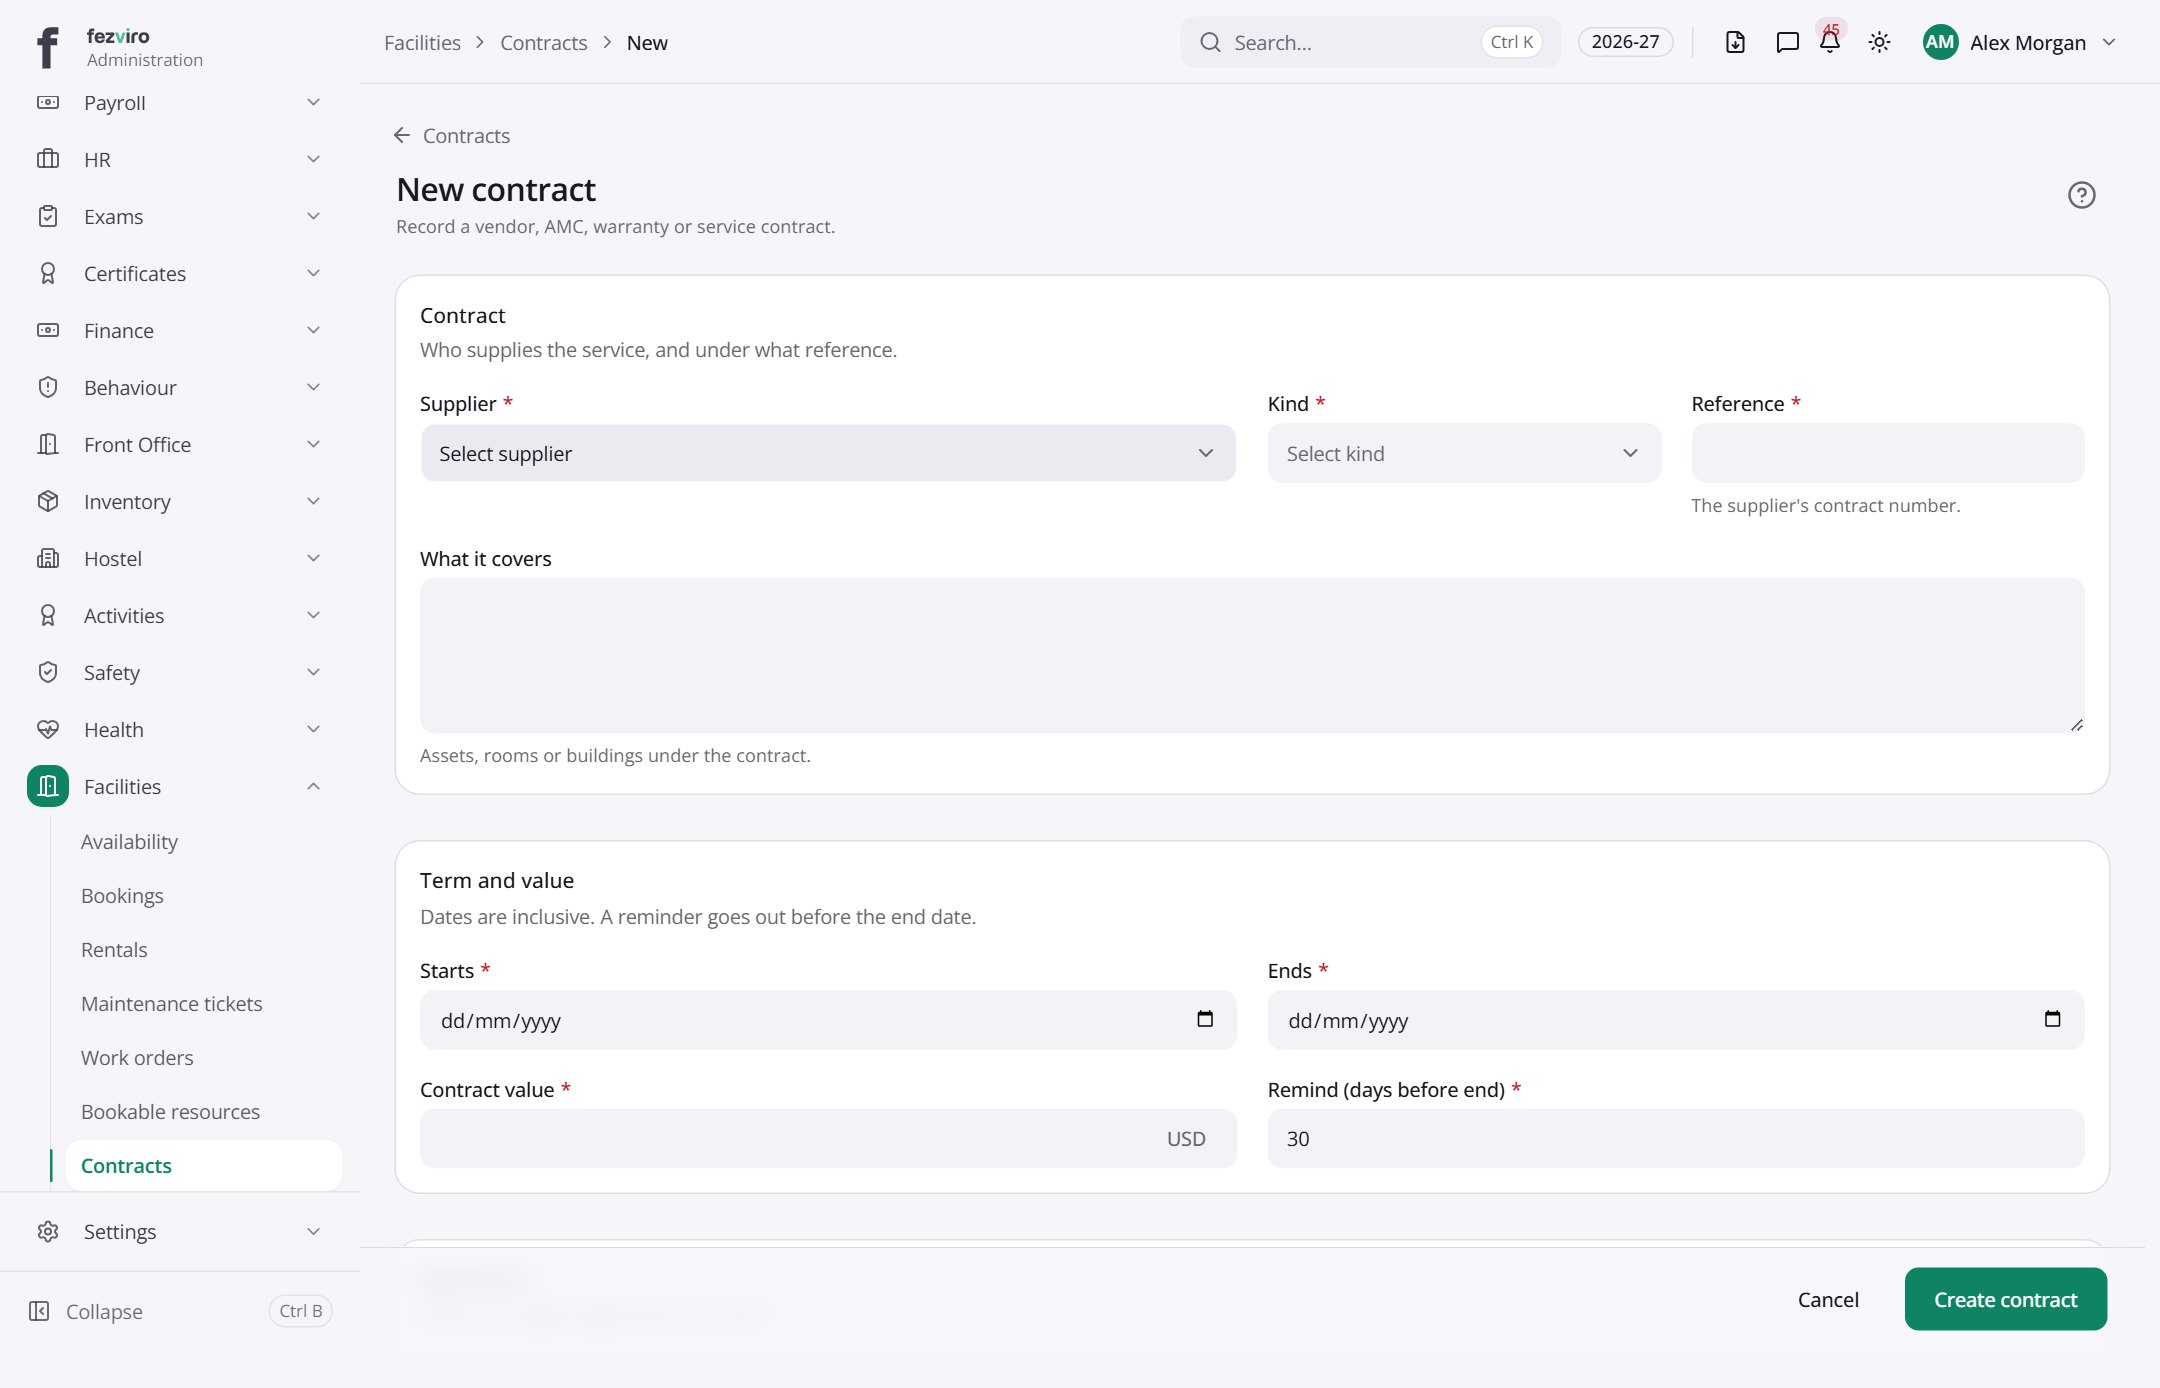Click the Cancel button
This screenshot has height=1388, width=2160.
(1828, 1299)
